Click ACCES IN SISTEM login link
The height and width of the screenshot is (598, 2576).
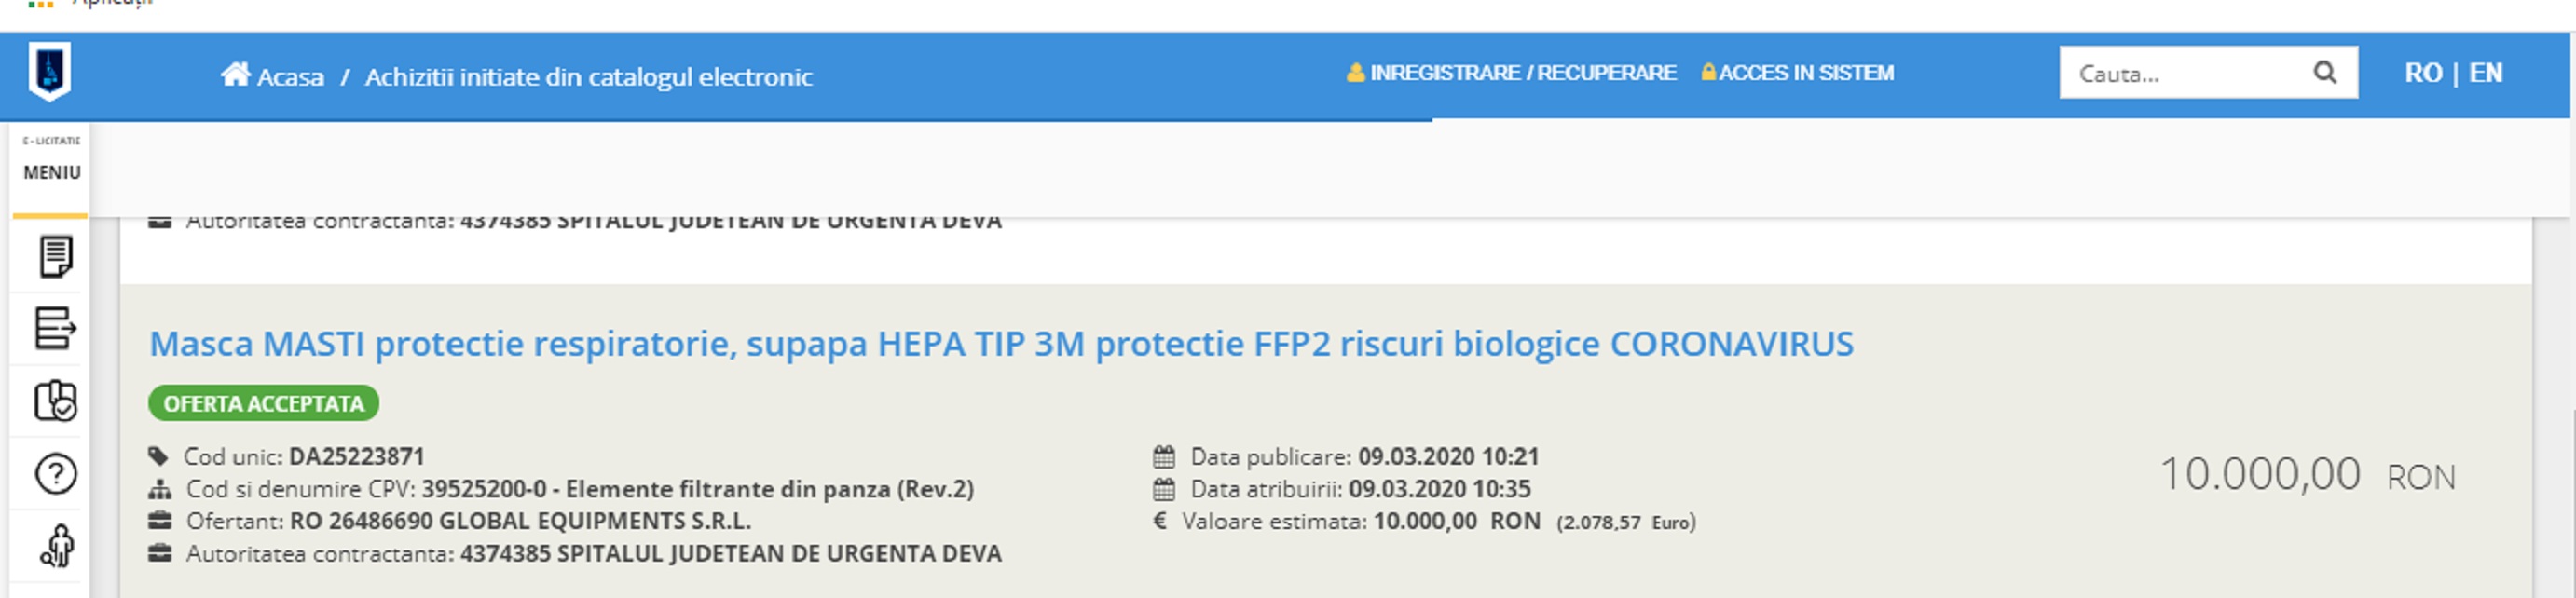(1805, 73)
